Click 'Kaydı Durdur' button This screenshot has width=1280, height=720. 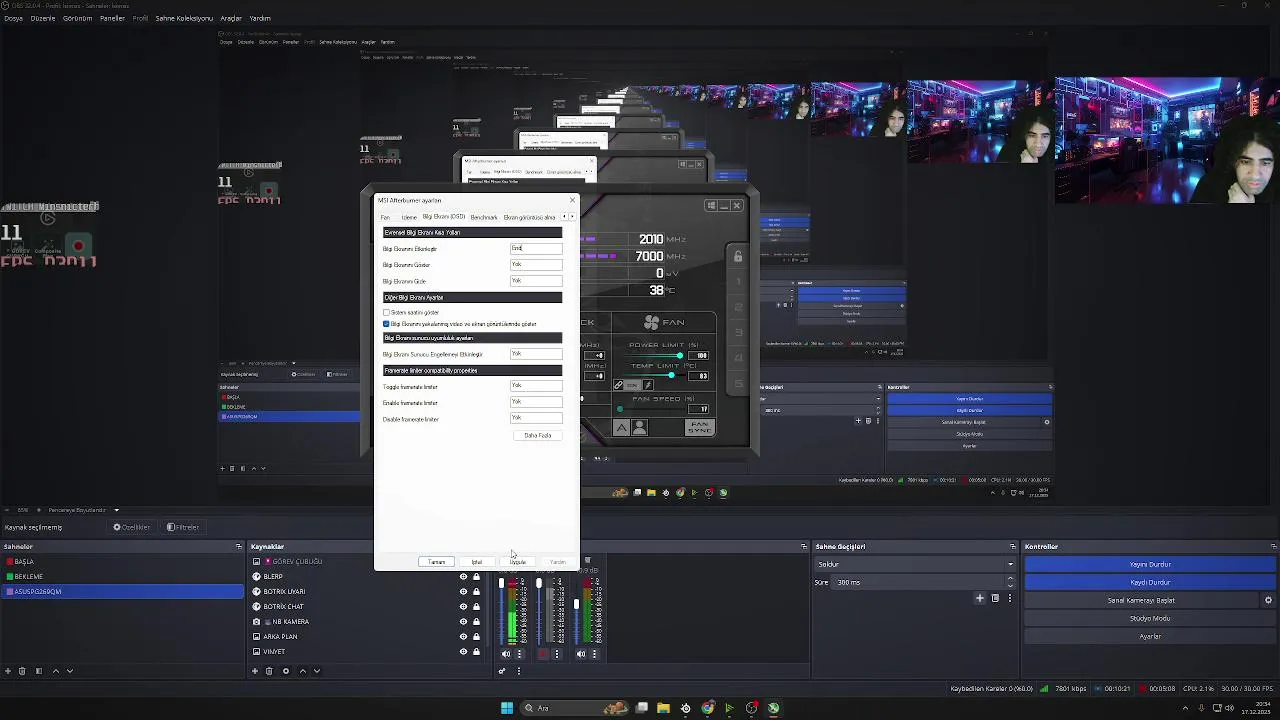point(1150,582)
